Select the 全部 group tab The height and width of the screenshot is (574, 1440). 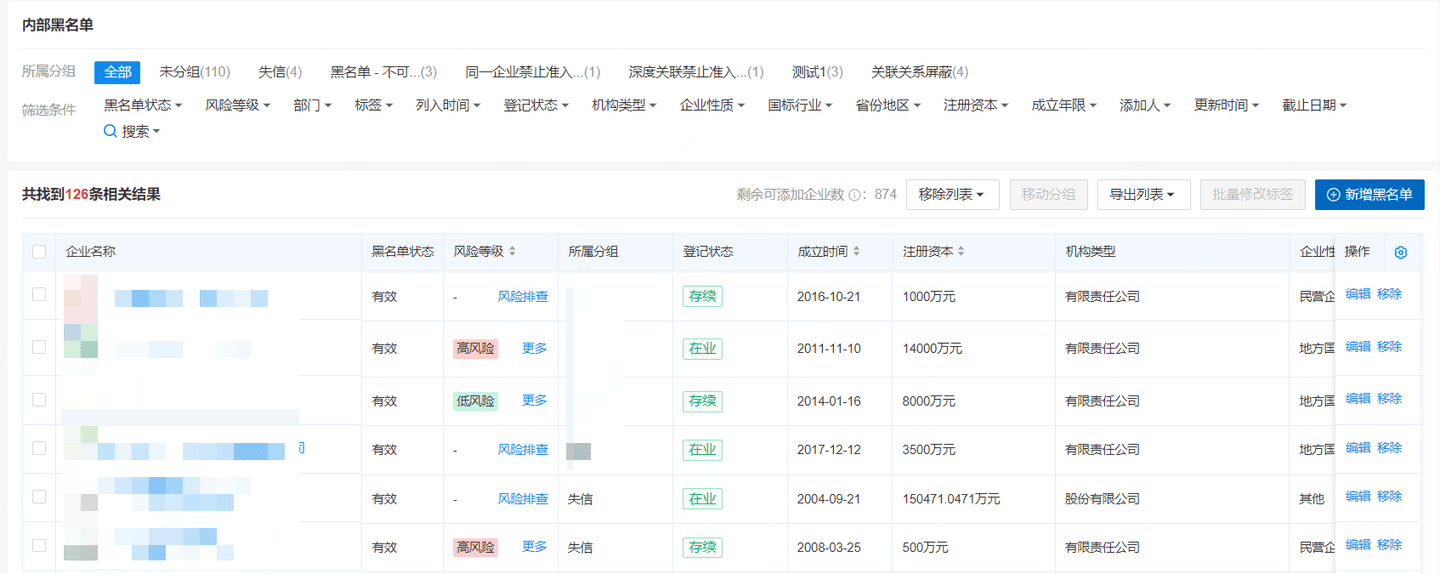click(117, 72)
